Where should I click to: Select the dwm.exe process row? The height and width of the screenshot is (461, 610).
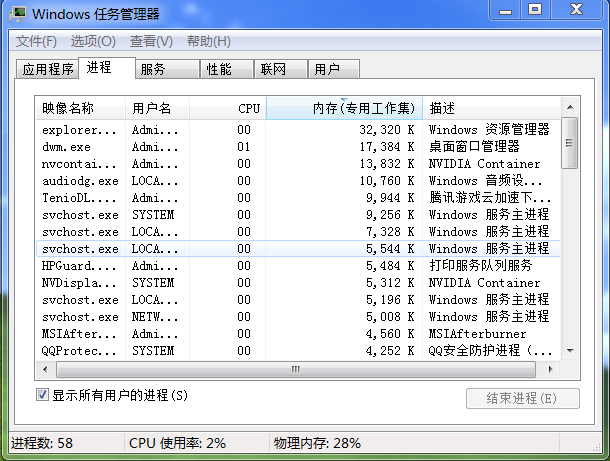pos(298,147)
